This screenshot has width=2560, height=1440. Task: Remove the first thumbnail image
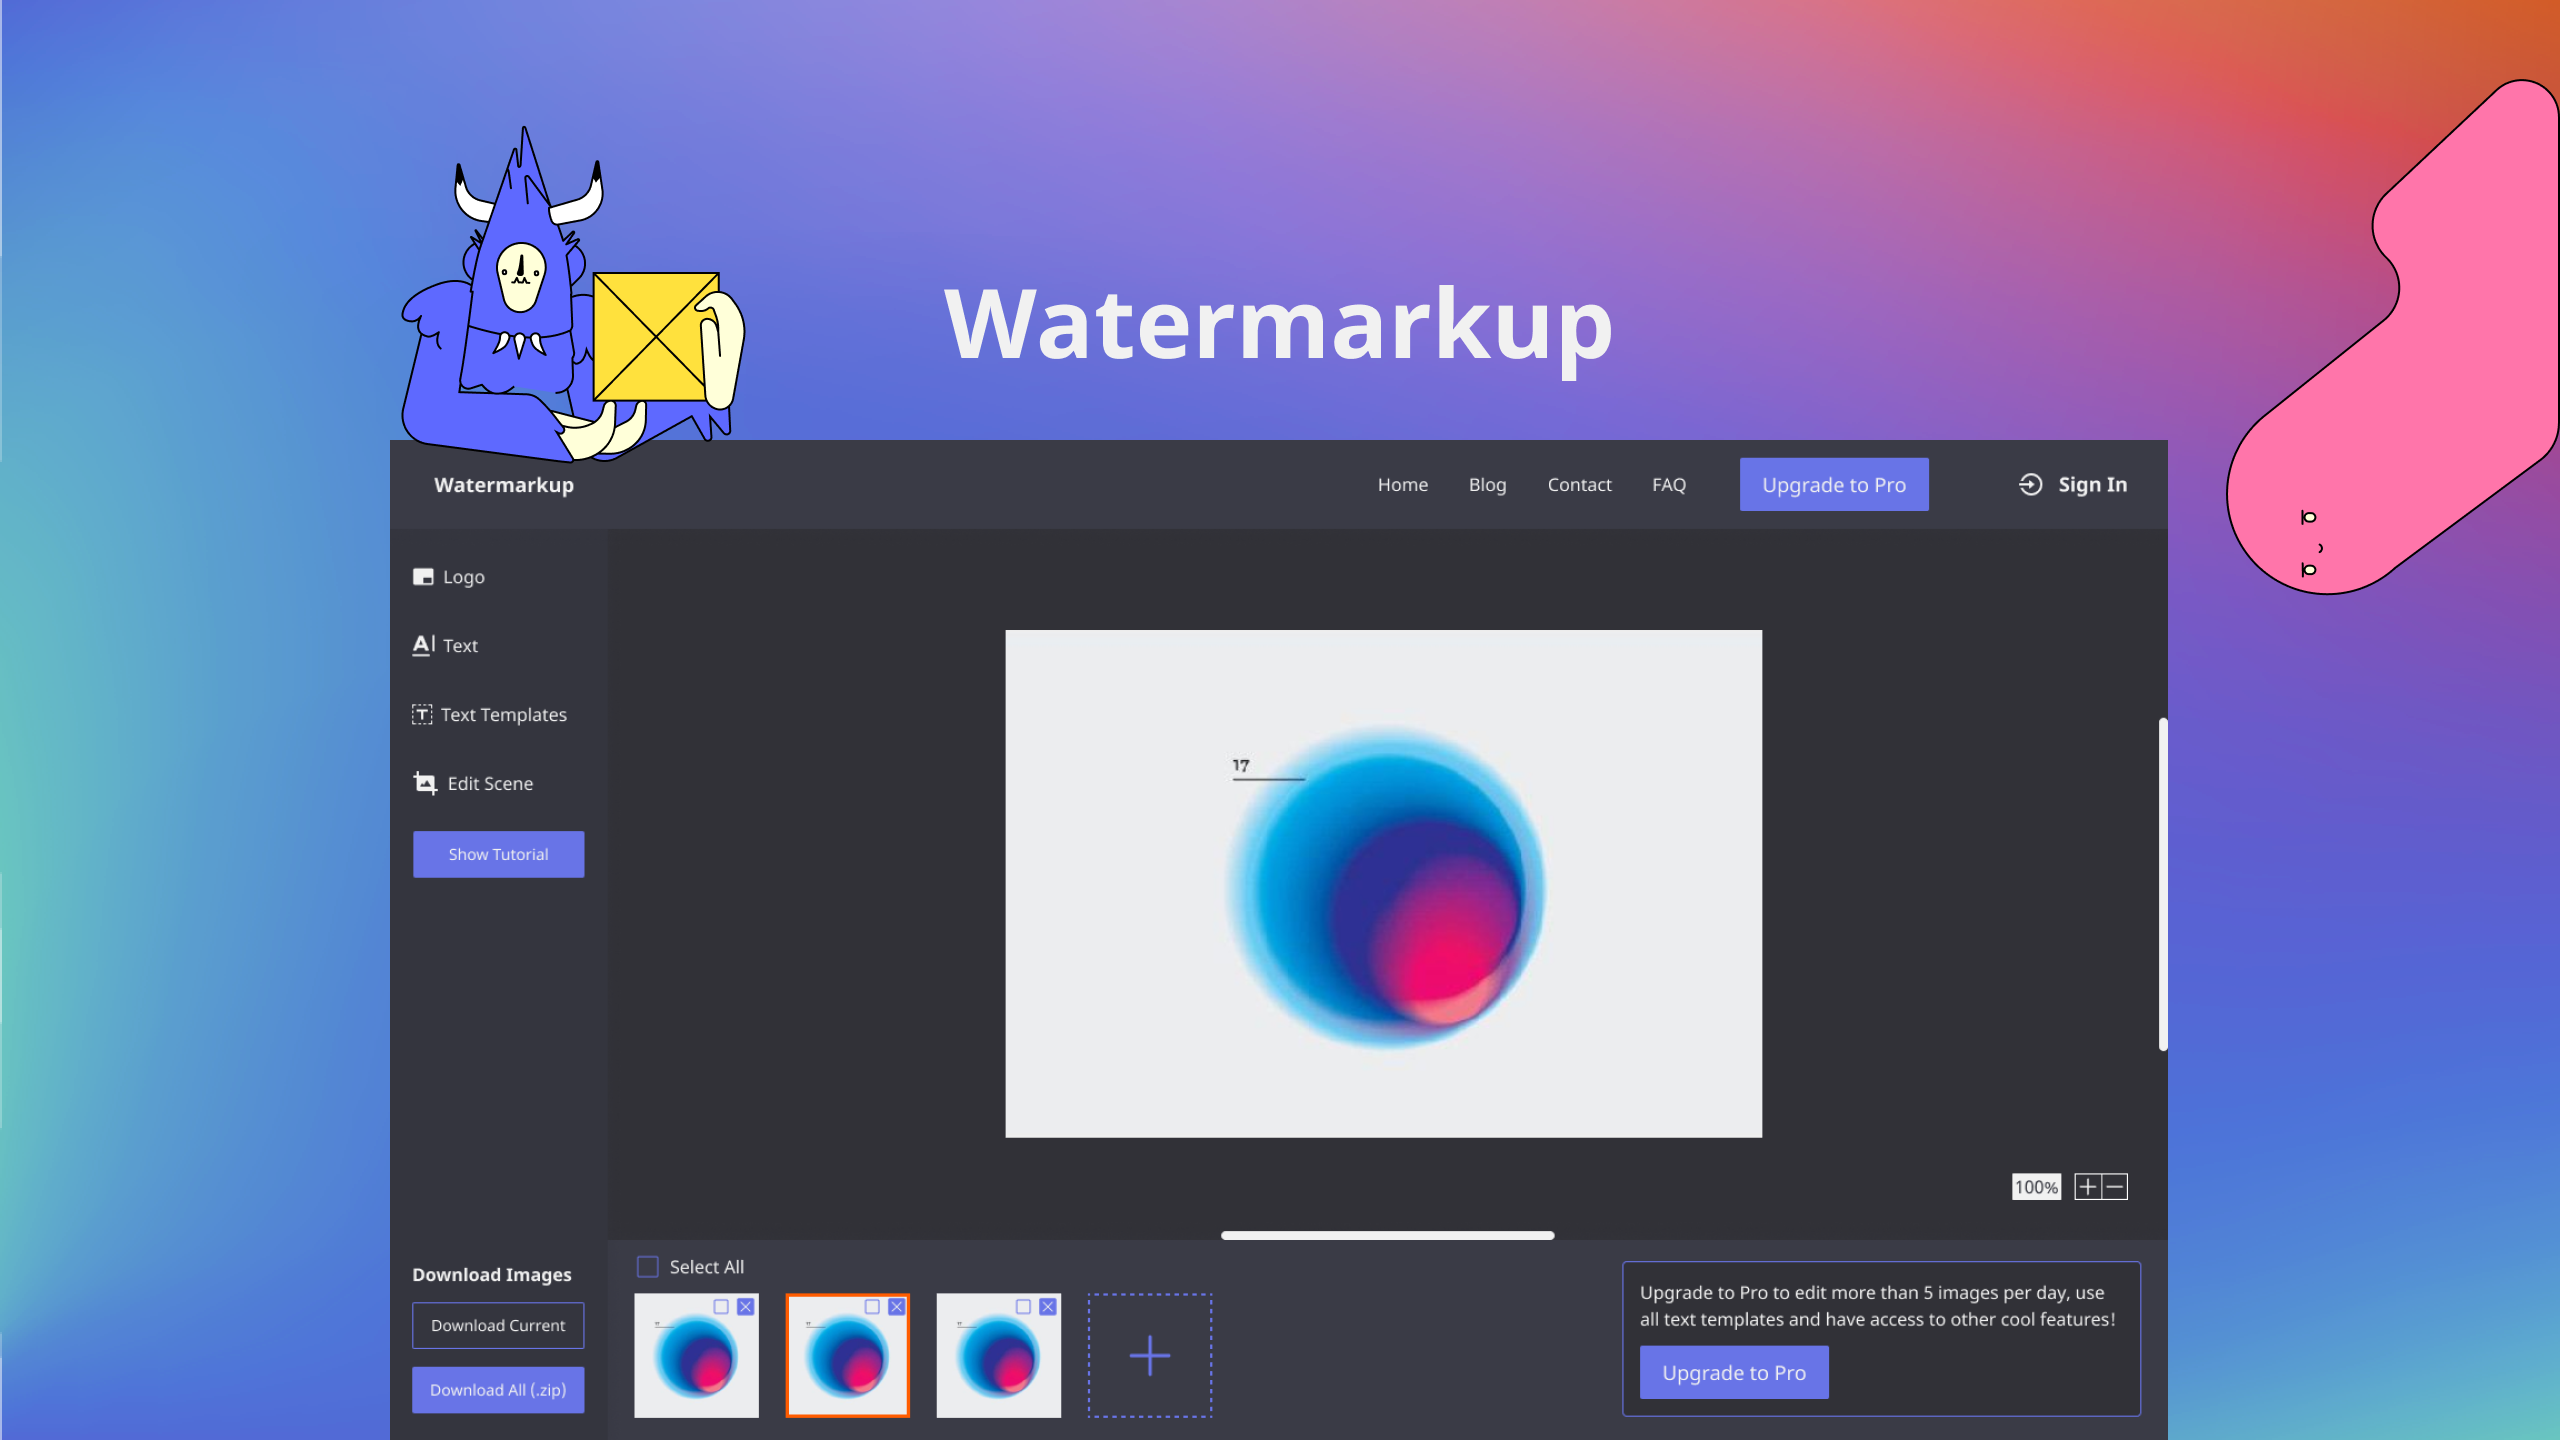pos(745,1306)
